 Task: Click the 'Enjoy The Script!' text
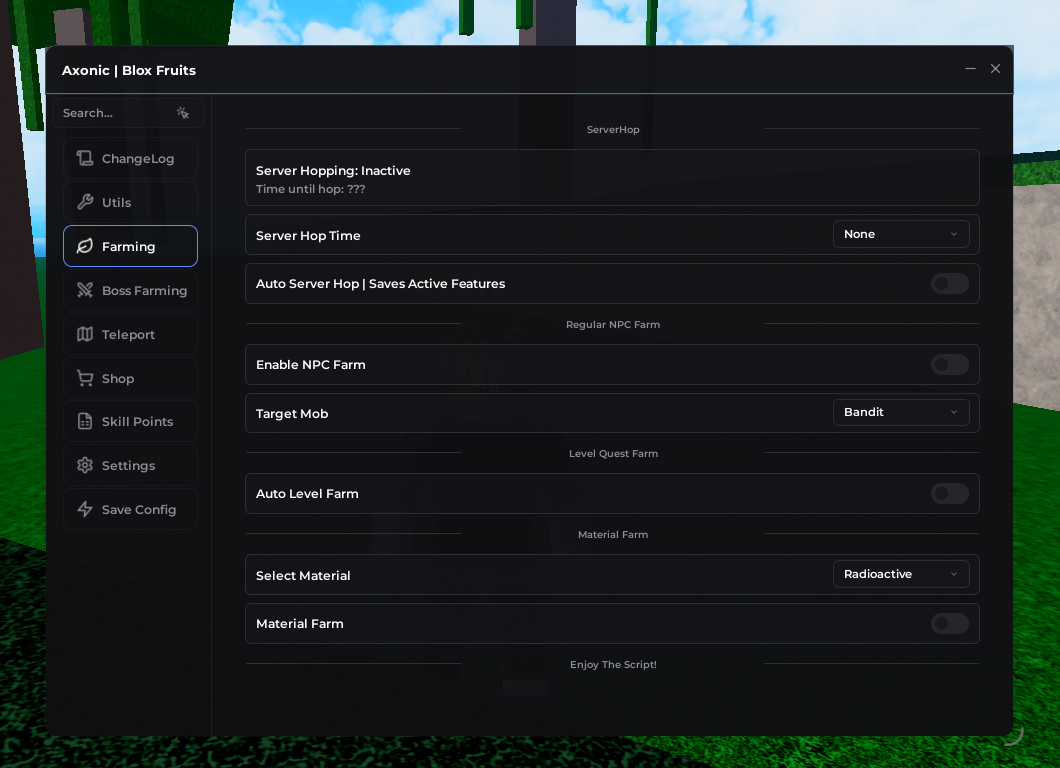[x=613, y=665]
